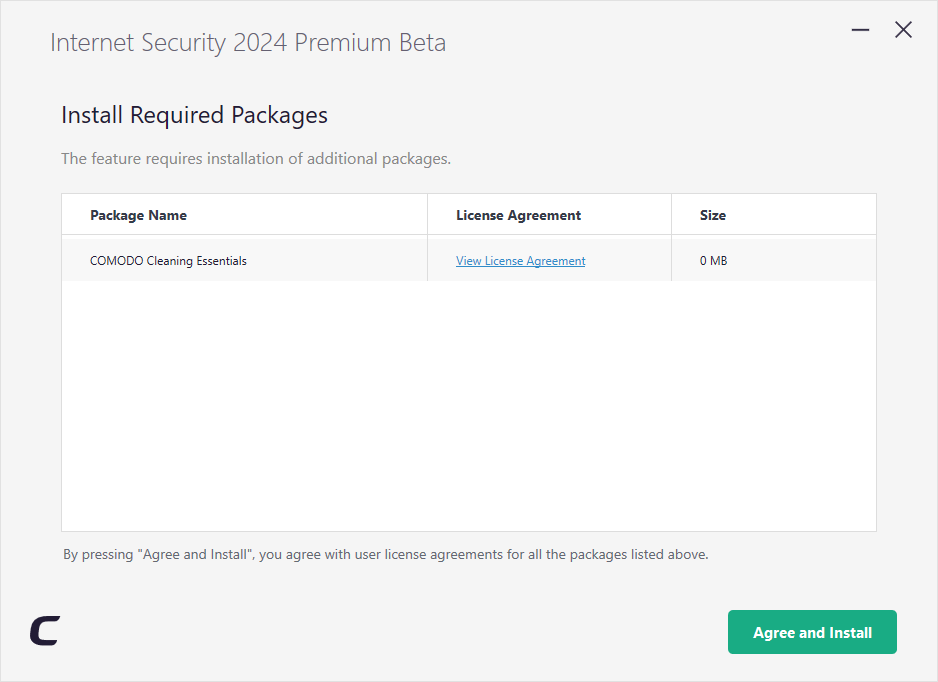
Task: Click the text about feature requiring additional packages
Action: coord(256,159)
